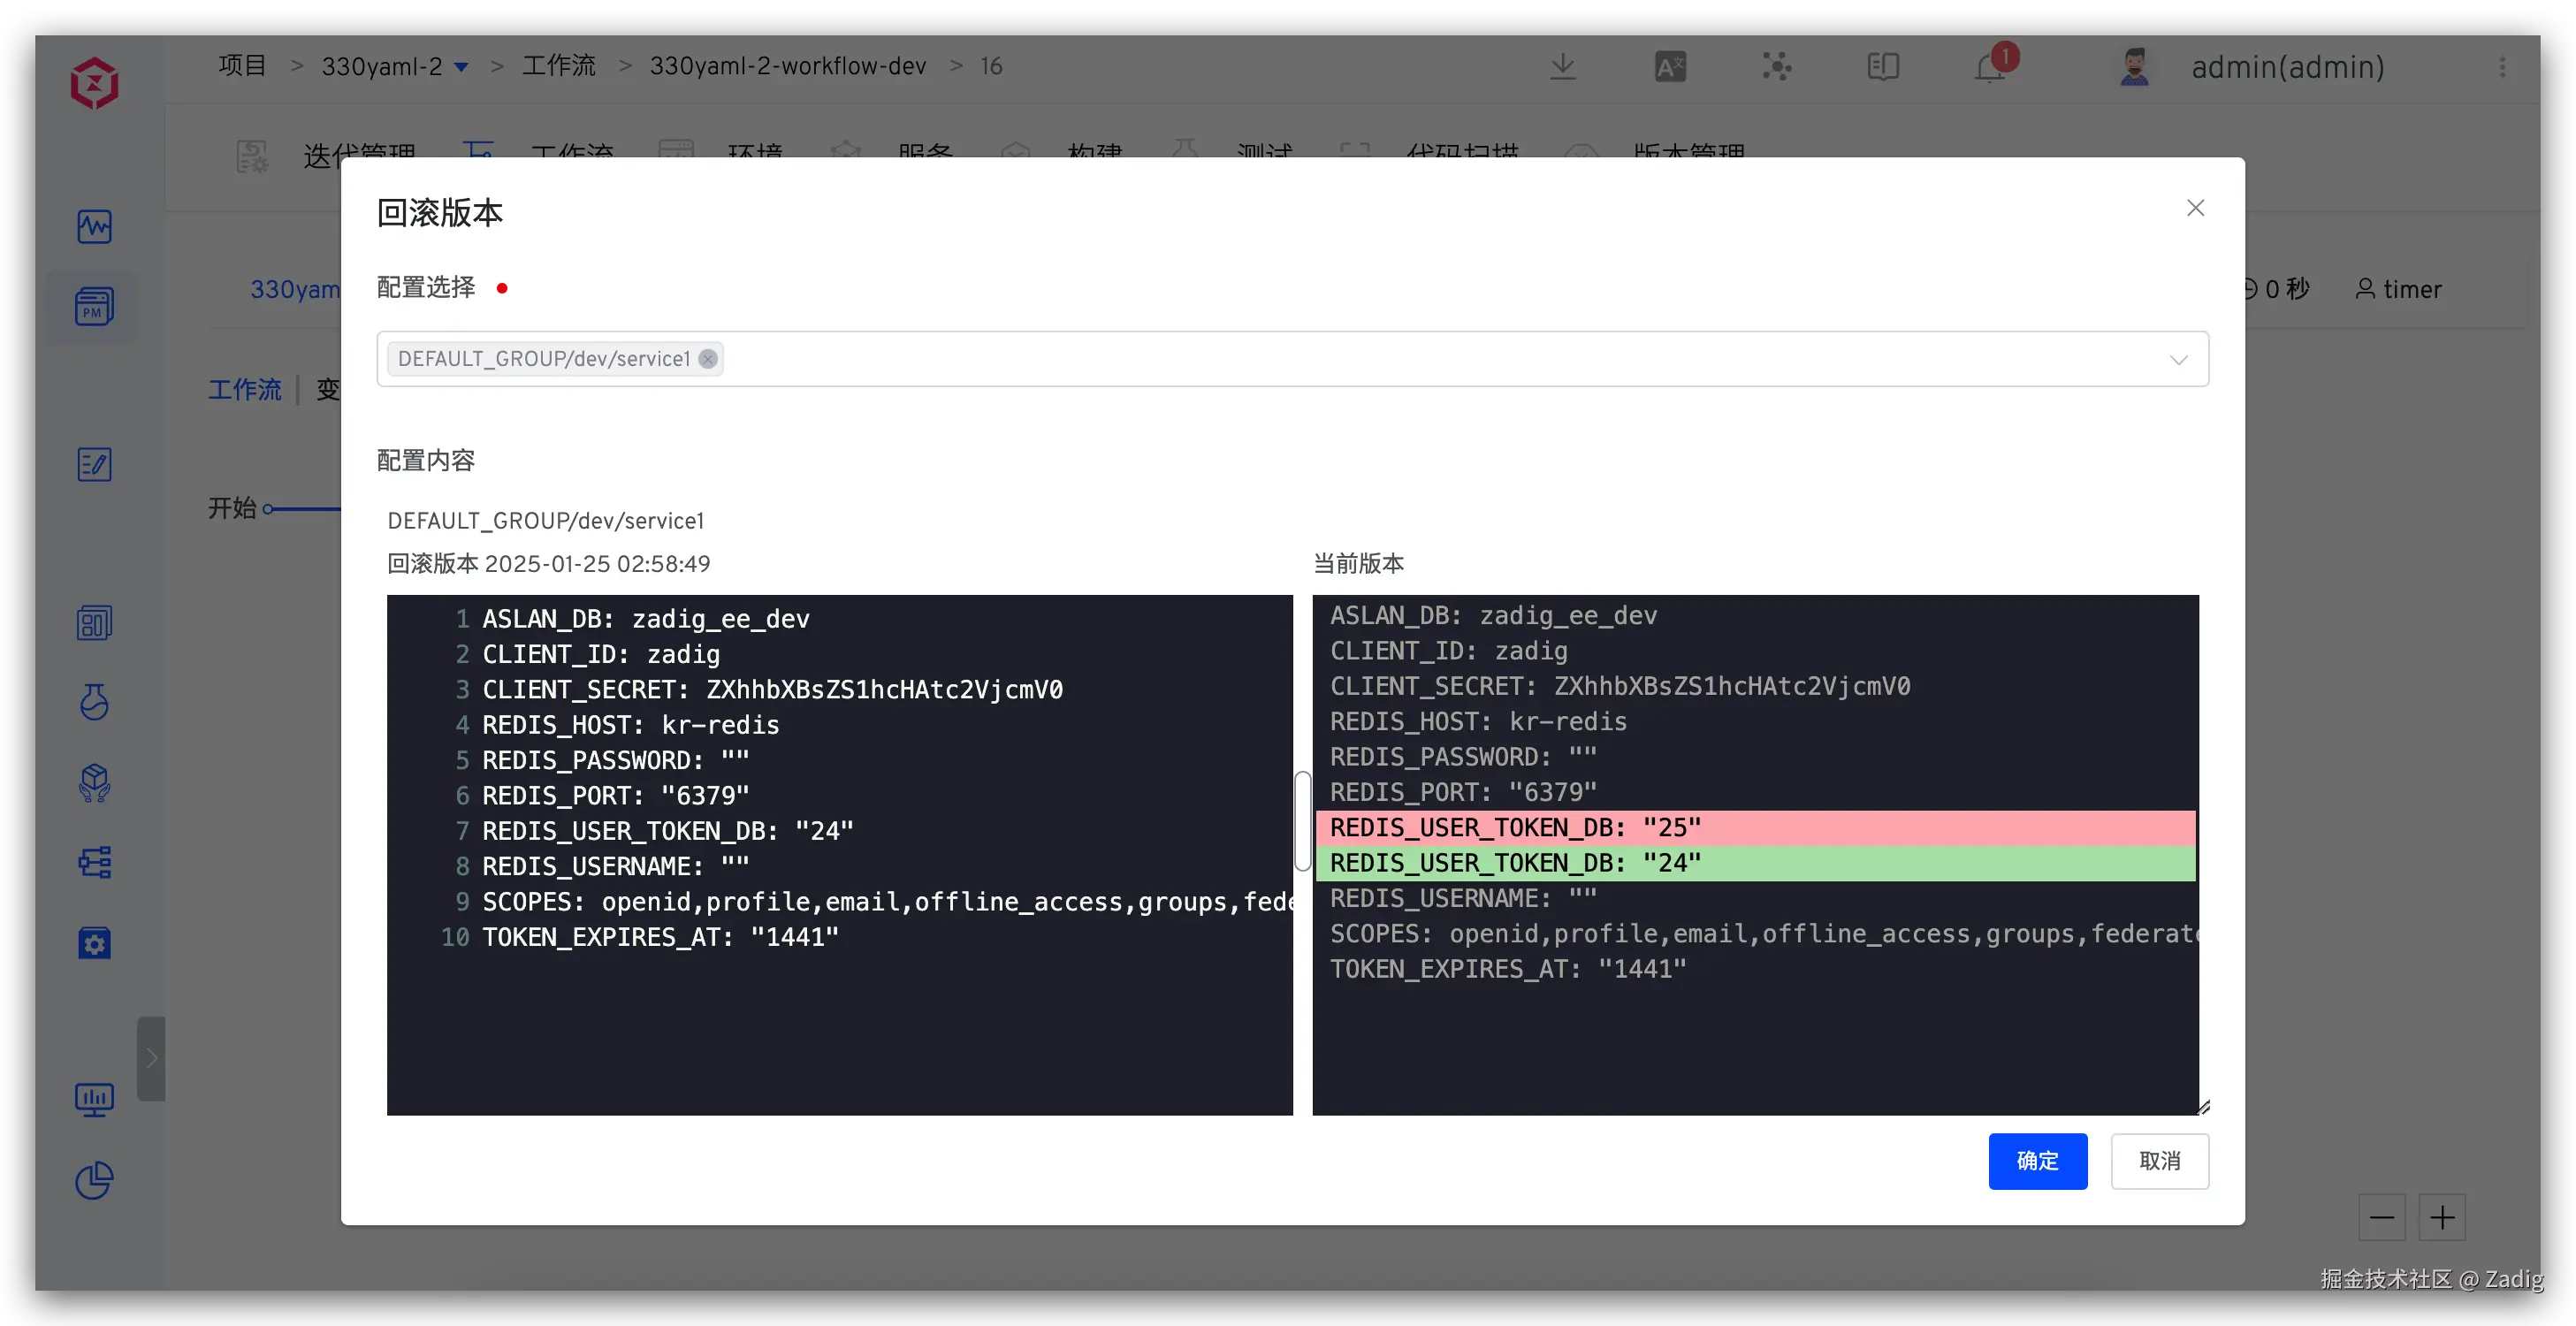Click the diff panel divider handle

tap(1302, 821)
